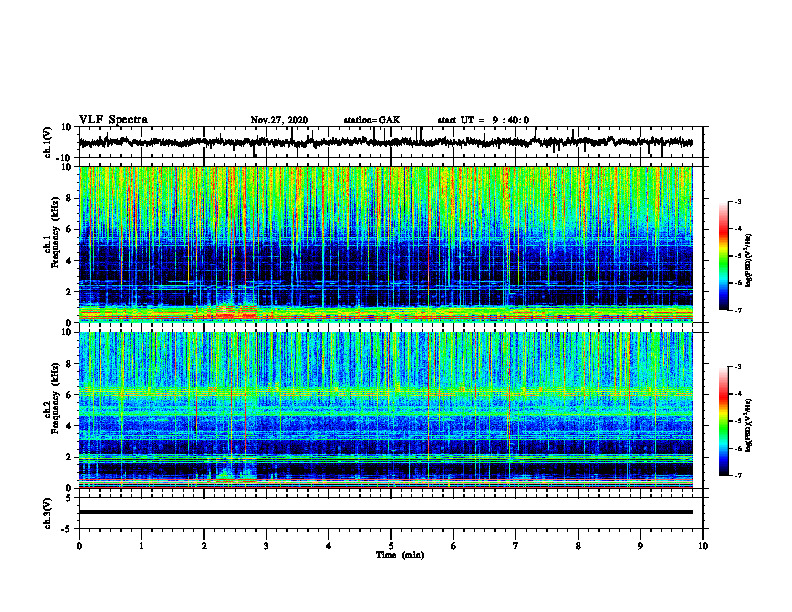Click the flat black ch.3 signal line
The image size is (792, 612).
click(385, 512)
